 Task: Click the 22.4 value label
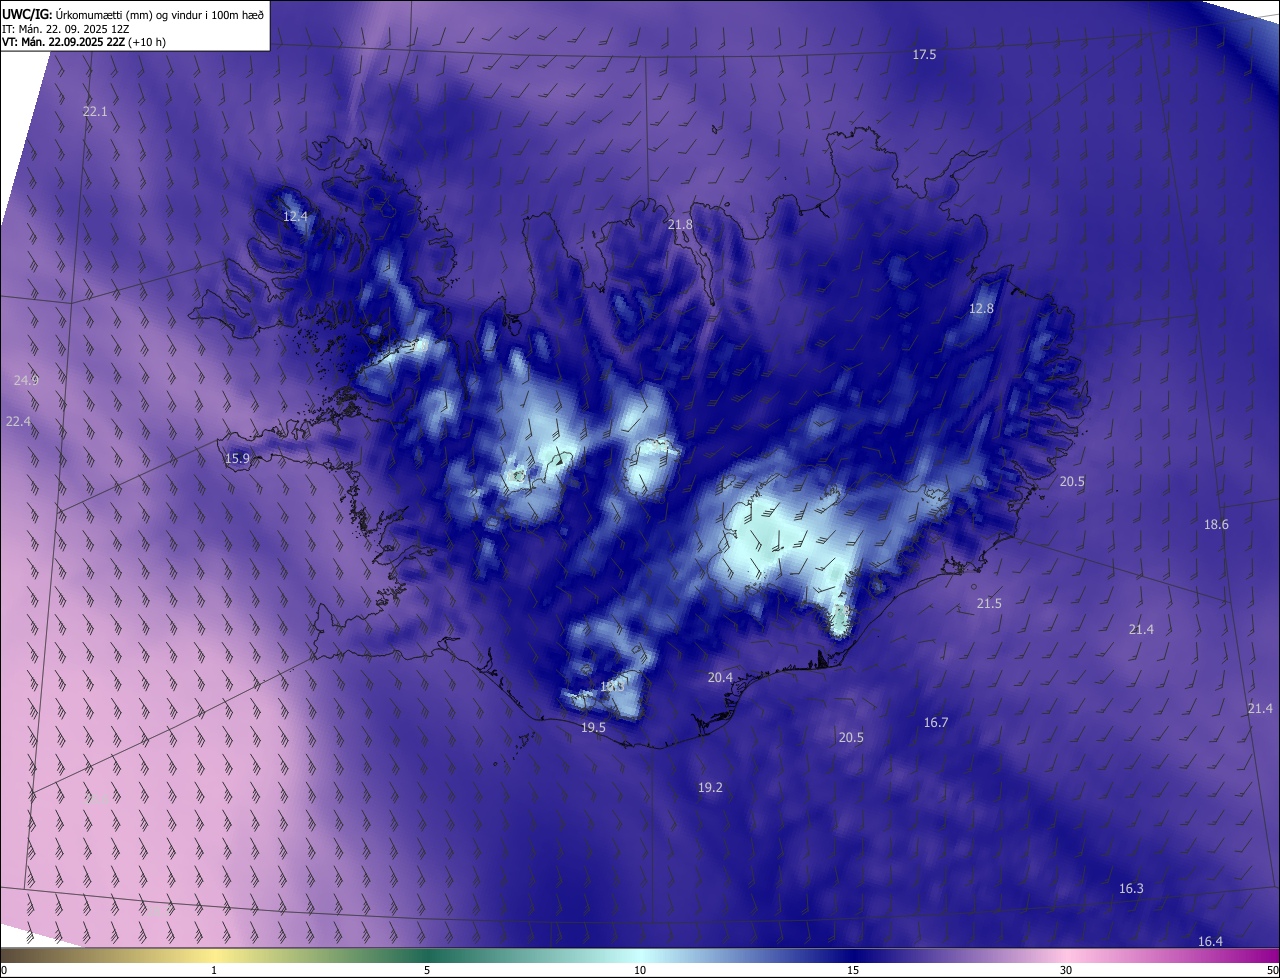[18, 422]
